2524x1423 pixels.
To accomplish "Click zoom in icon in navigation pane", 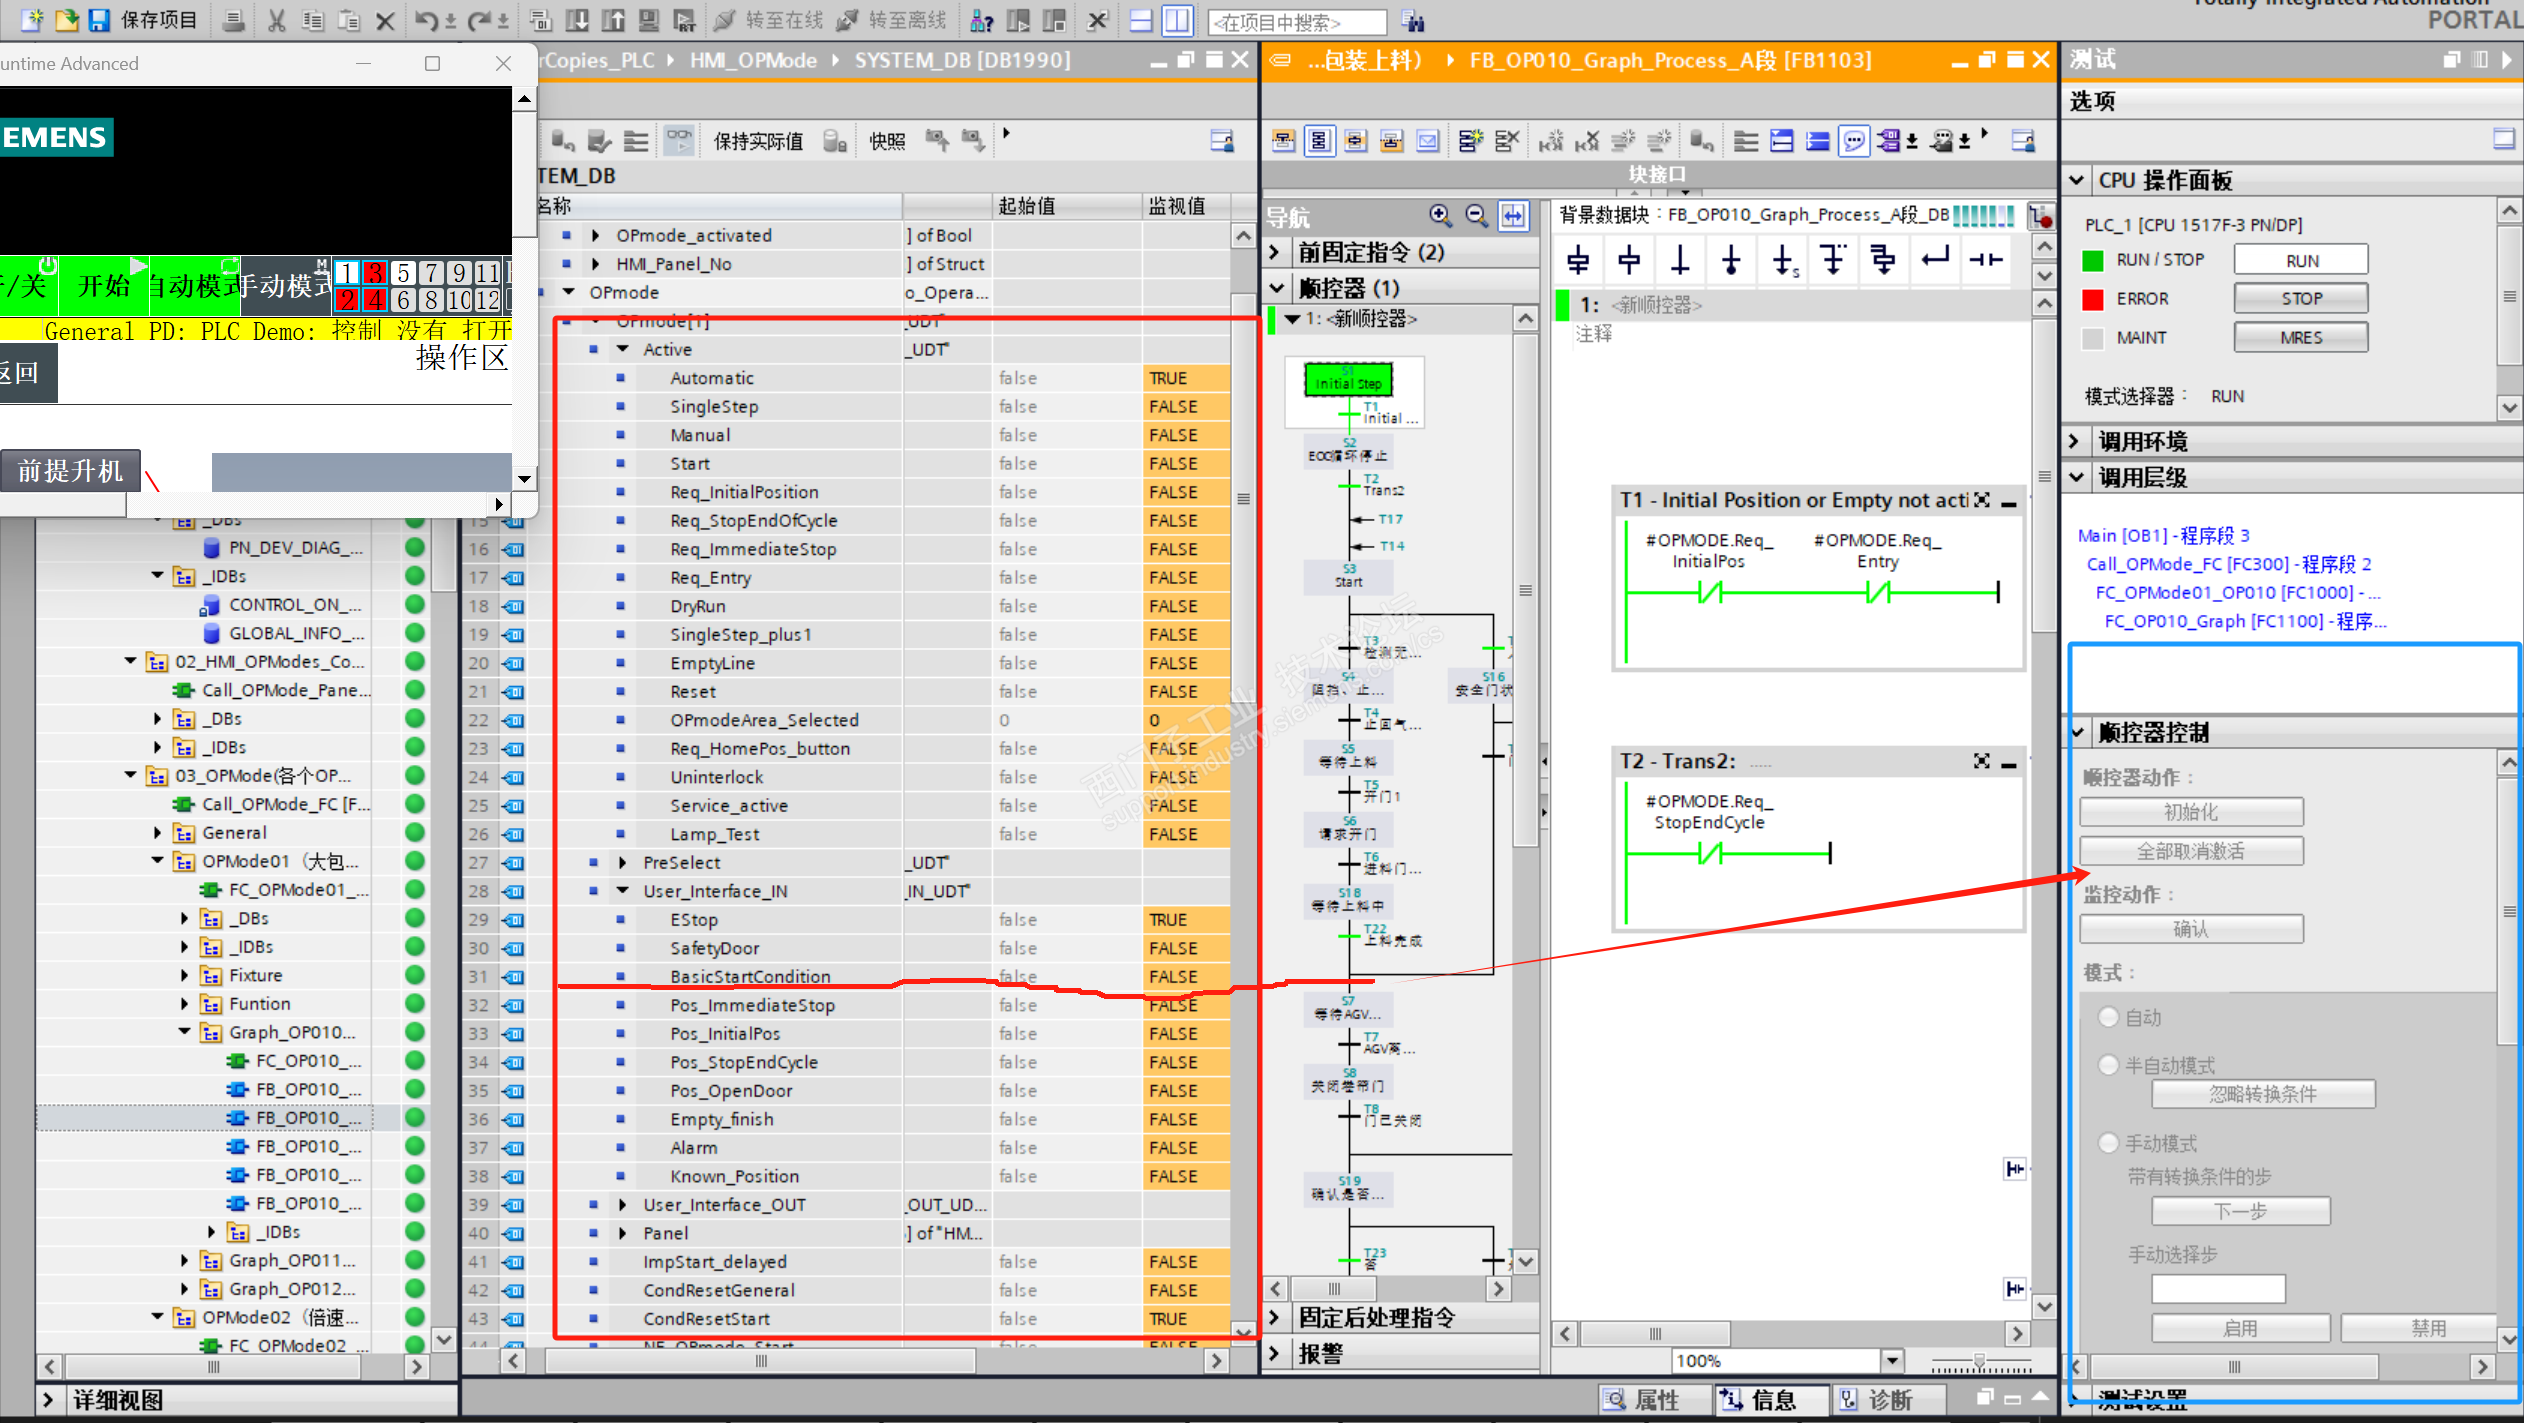I will pos(1440,216).
